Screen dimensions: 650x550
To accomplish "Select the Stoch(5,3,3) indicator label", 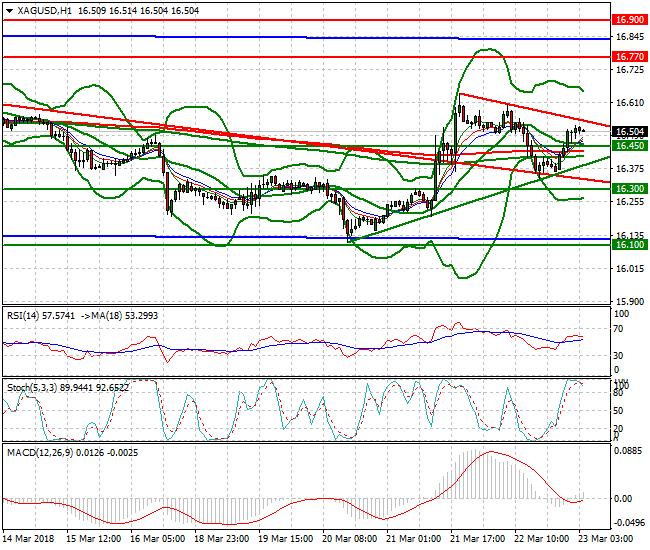I will pos(32,384).
